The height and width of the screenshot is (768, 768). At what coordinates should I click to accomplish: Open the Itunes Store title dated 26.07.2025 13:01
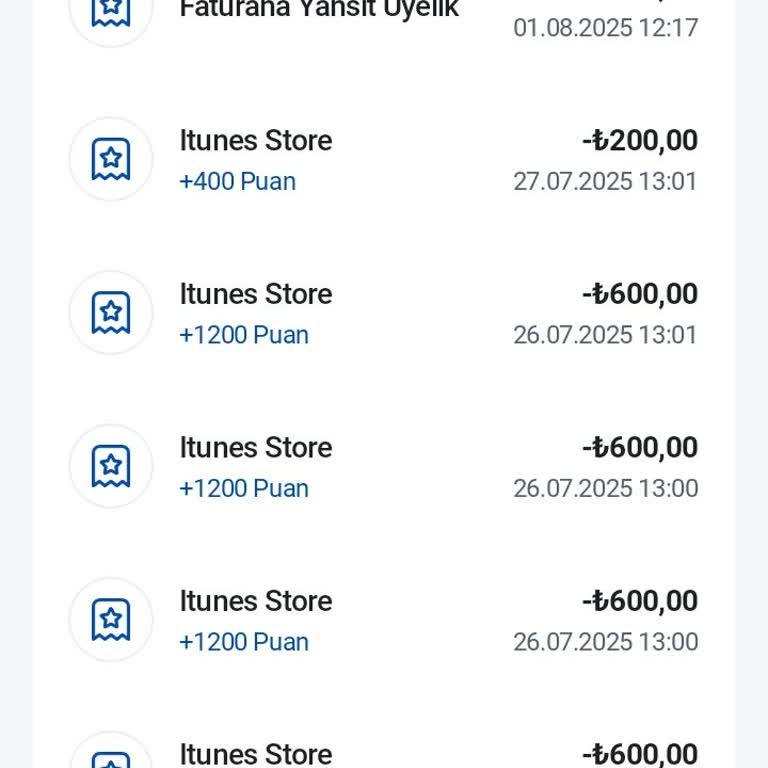pos(256,294)
